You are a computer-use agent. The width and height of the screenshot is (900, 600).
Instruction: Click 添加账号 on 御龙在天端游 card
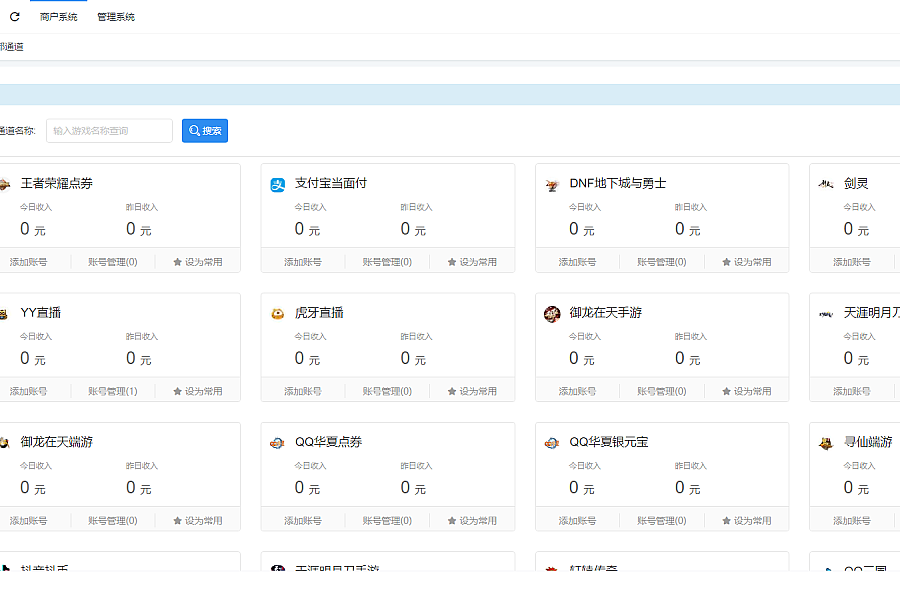point(28,521)
